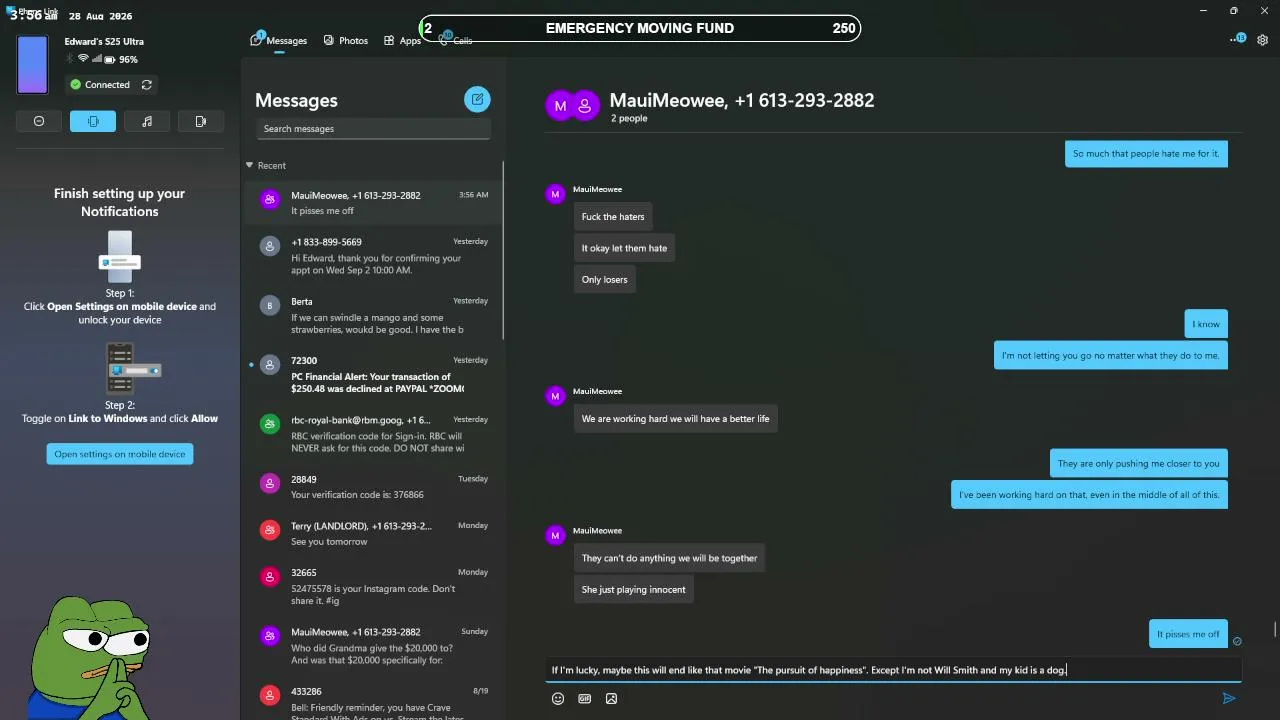Viewport: 1280px width, 720px height.
Task: Click the phone thumbnail for Edward's S25 Ultra
Action: point(32,65)
